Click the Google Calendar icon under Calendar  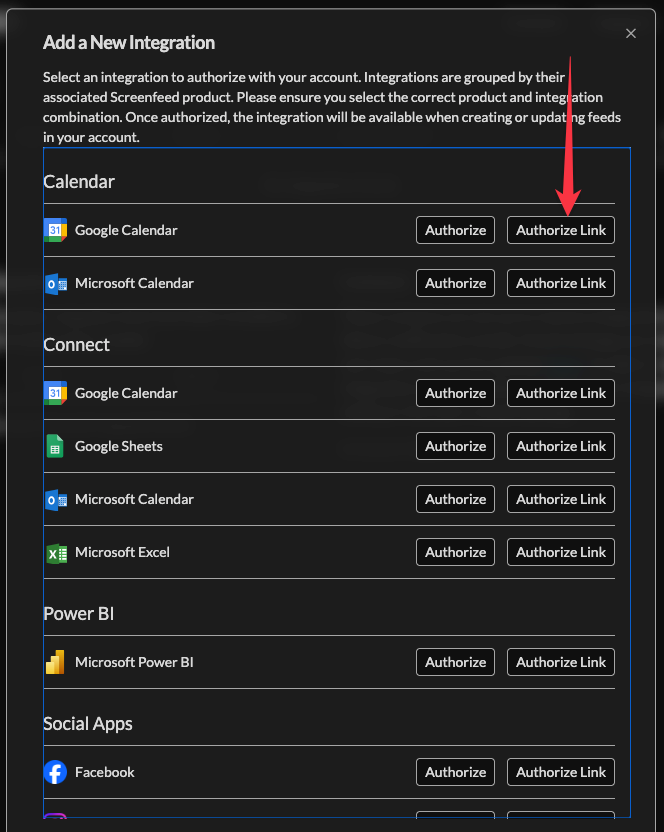[55, 230]
